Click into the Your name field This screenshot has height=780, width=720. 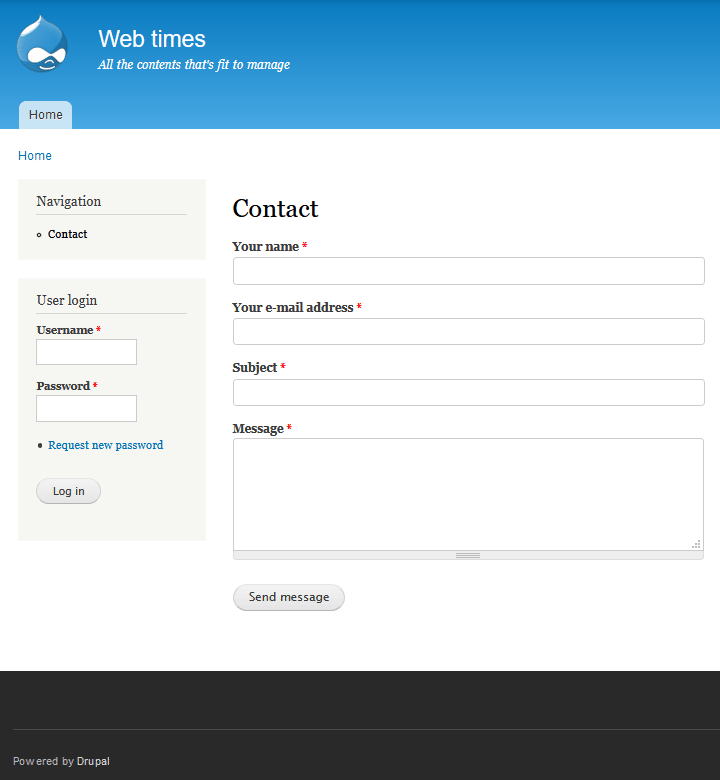click(468, 271)
